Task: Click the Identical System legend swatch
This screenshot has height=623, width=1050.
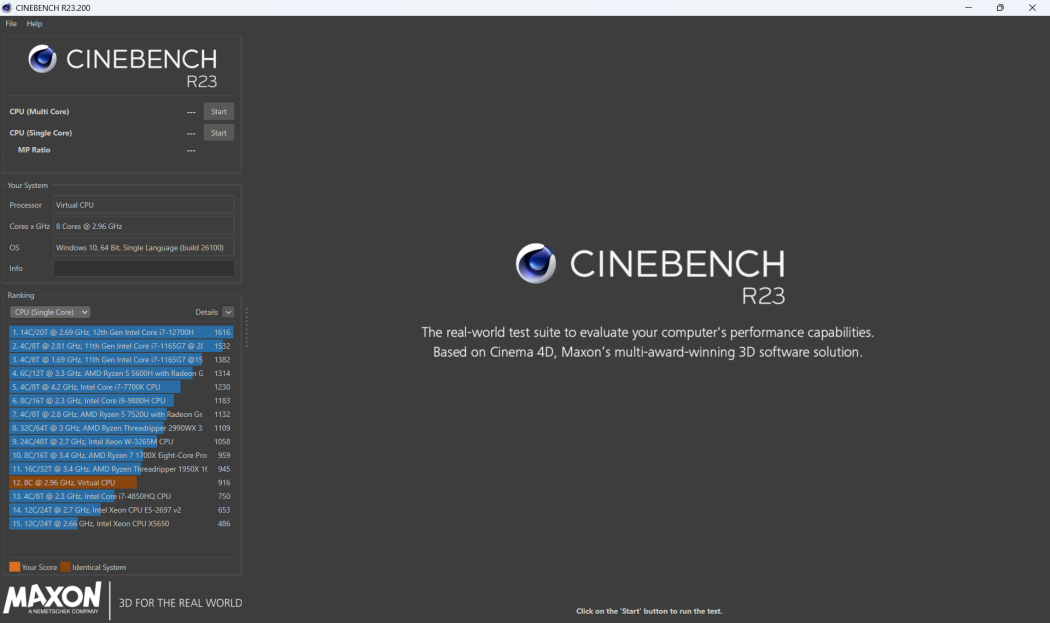Action: pyautogui.click(x=65, y=567)
